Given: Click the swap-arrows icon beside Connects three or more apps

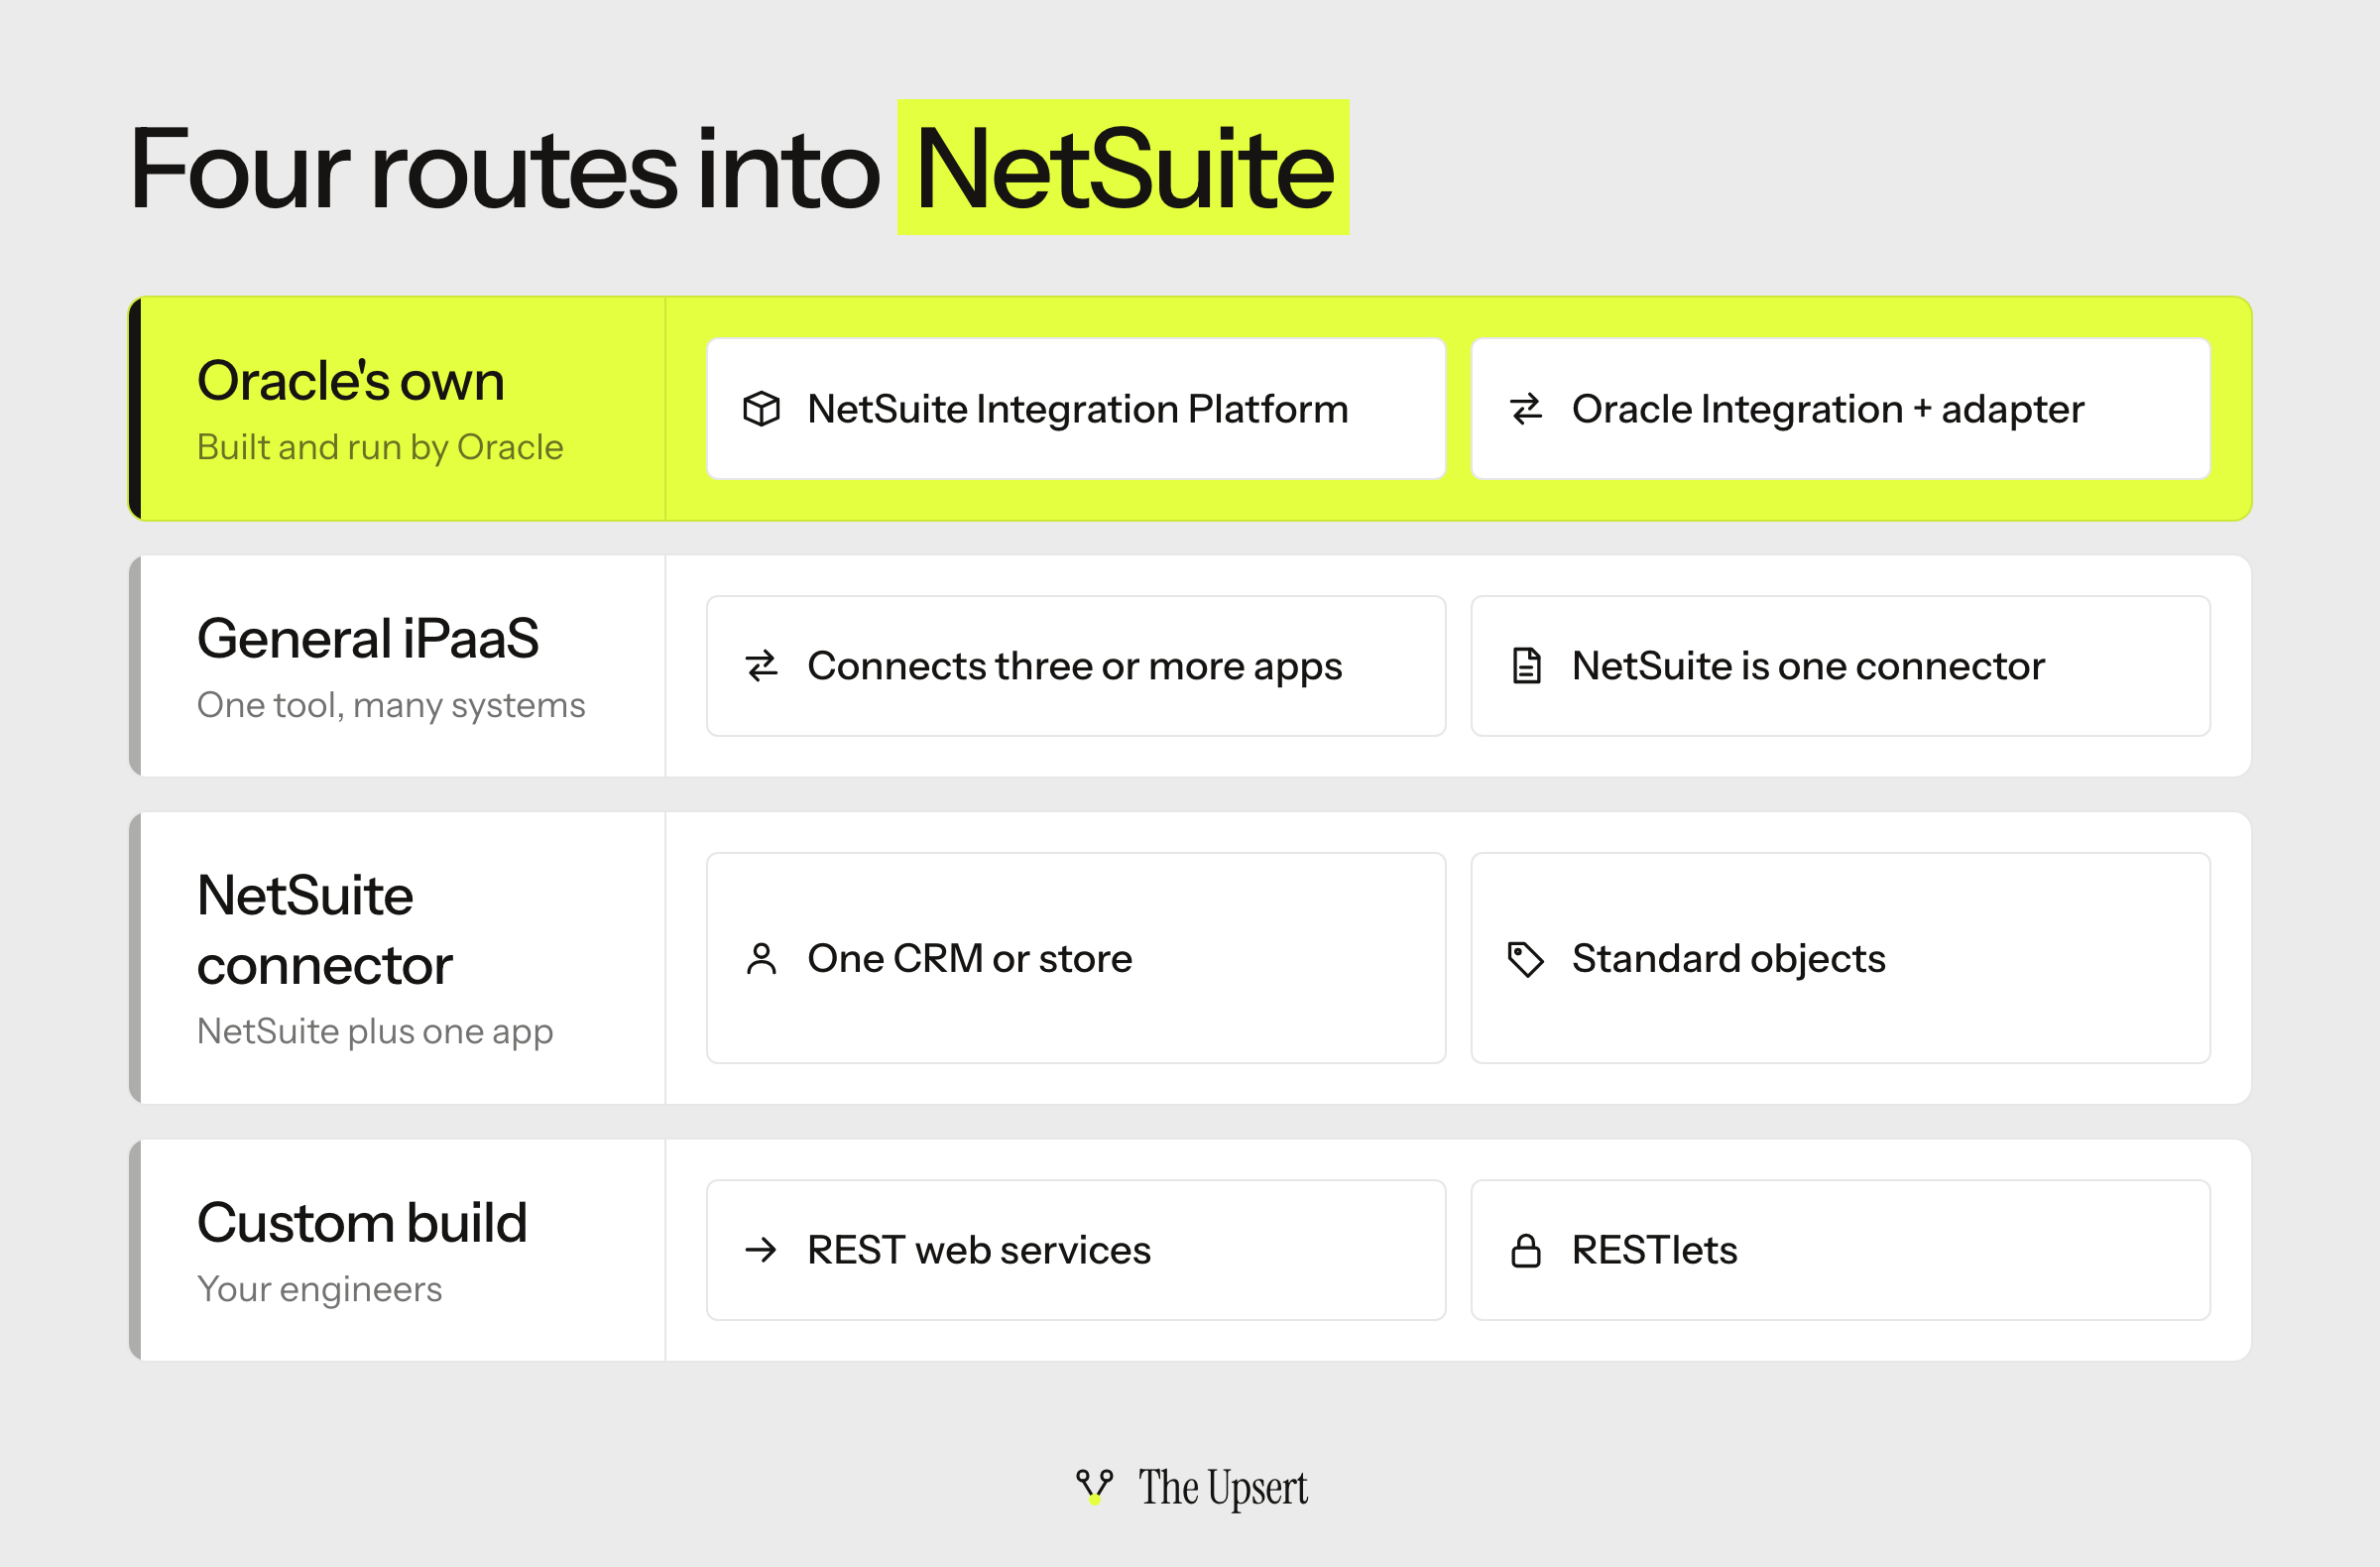Looking at the screenshot, I should pyautogui.click(x=761, y=666).
